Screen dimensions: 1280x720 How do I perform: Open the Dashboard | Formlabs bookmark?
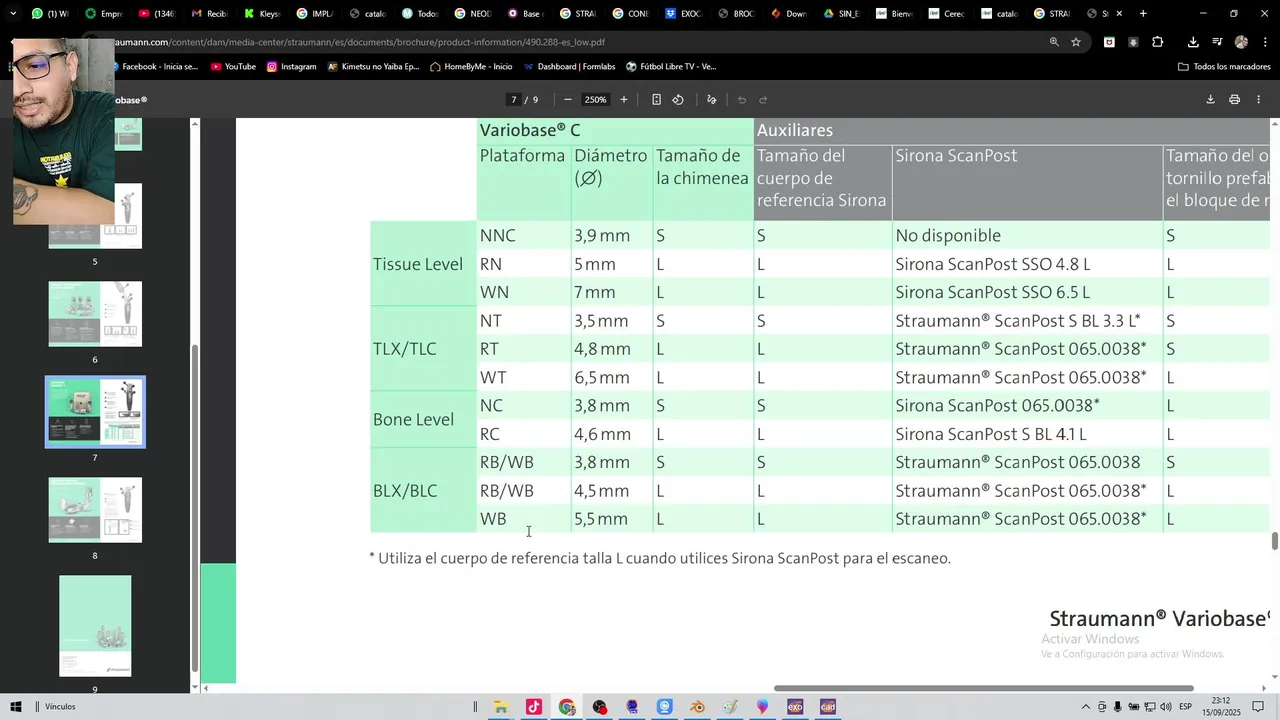(x=570, y=67)
